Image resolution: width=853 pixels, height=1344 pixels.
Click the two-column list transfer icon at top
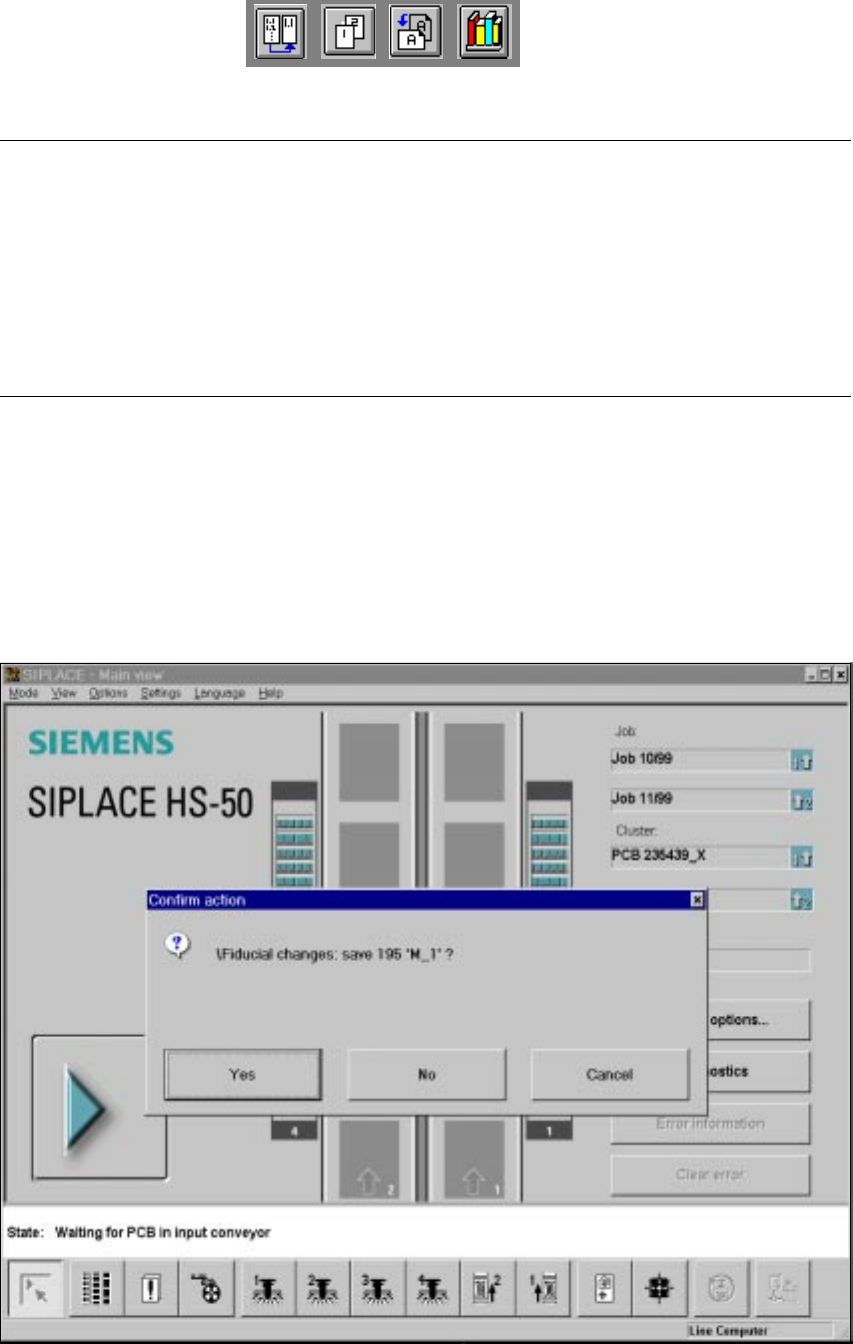(x=279, y=34)
